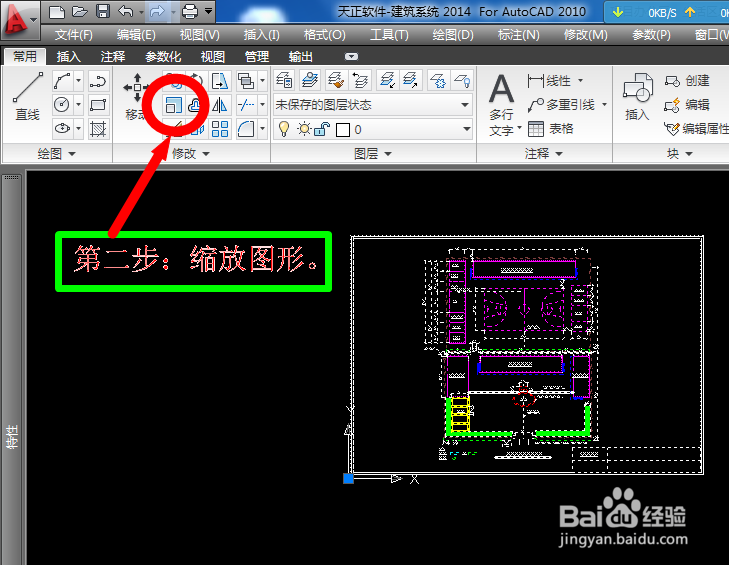The height and width of the screenshot is (565, 729).
Task: Select the Circle drawing tool
Action: 62,105
